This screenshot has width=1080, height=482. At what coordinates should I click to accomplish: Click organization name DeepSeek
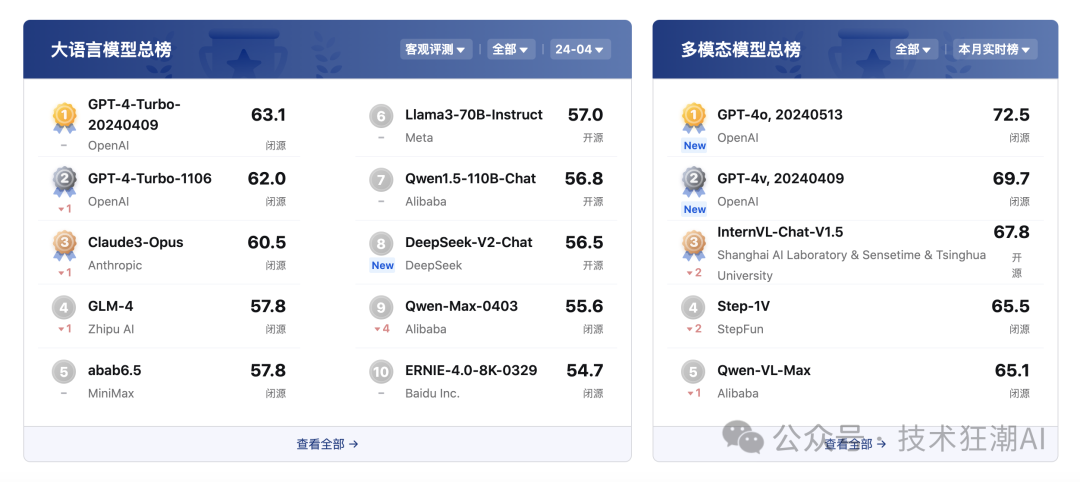tap(433, 265)
